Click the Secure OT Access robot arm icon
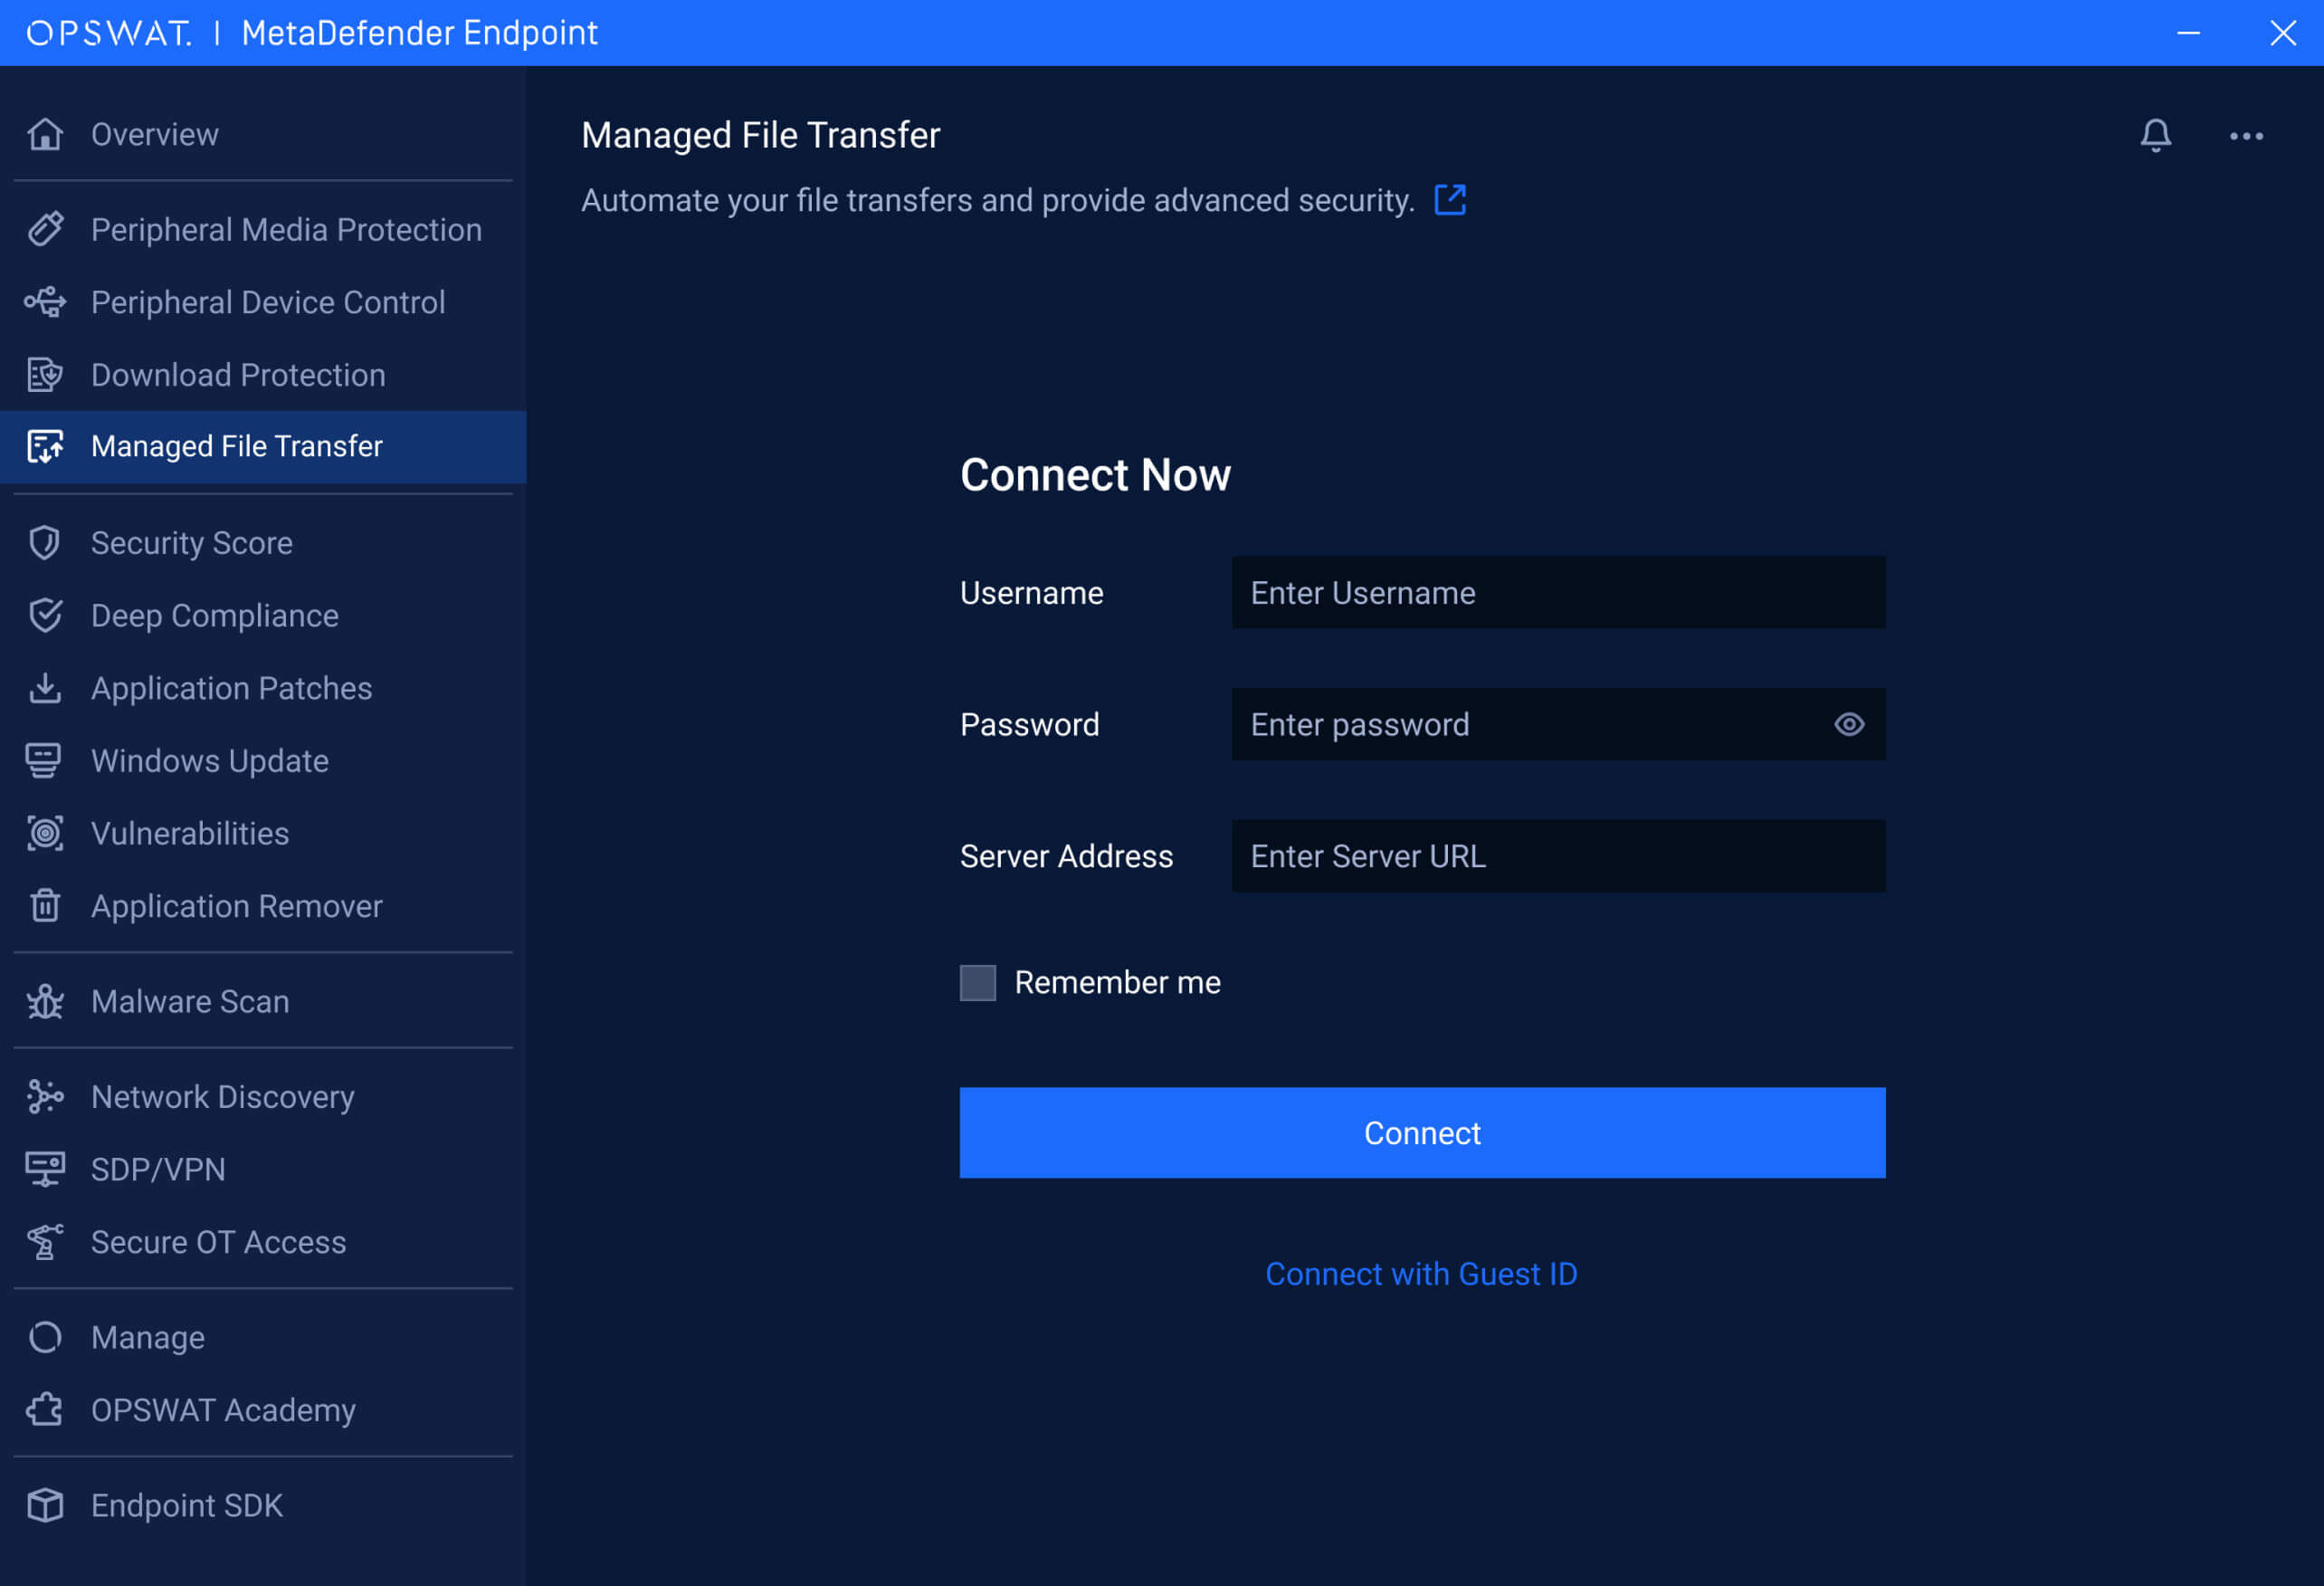The width and height of the screenshot is (2324, 1586). click(x=45, y=1242)
